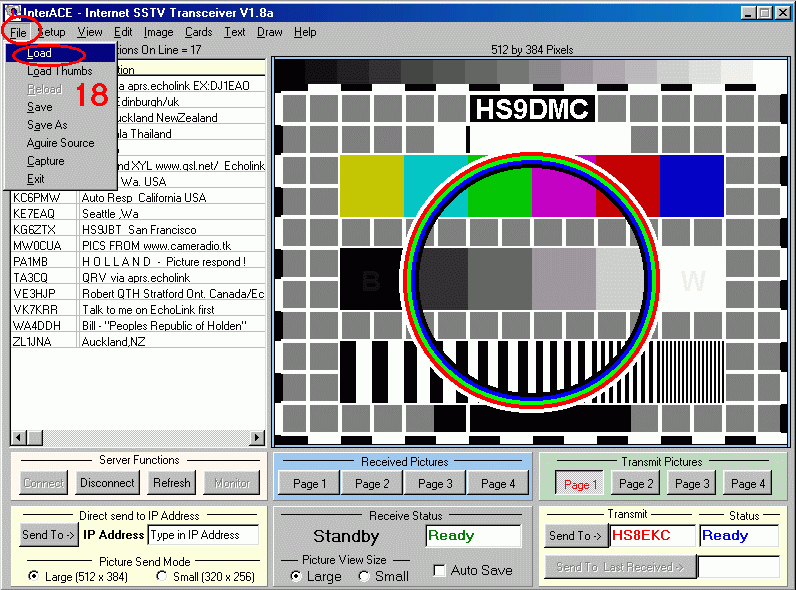Screen dimensions: 796x590
Task: Open the Image menu
Action: pyautogui.click(x=158, y=32)
